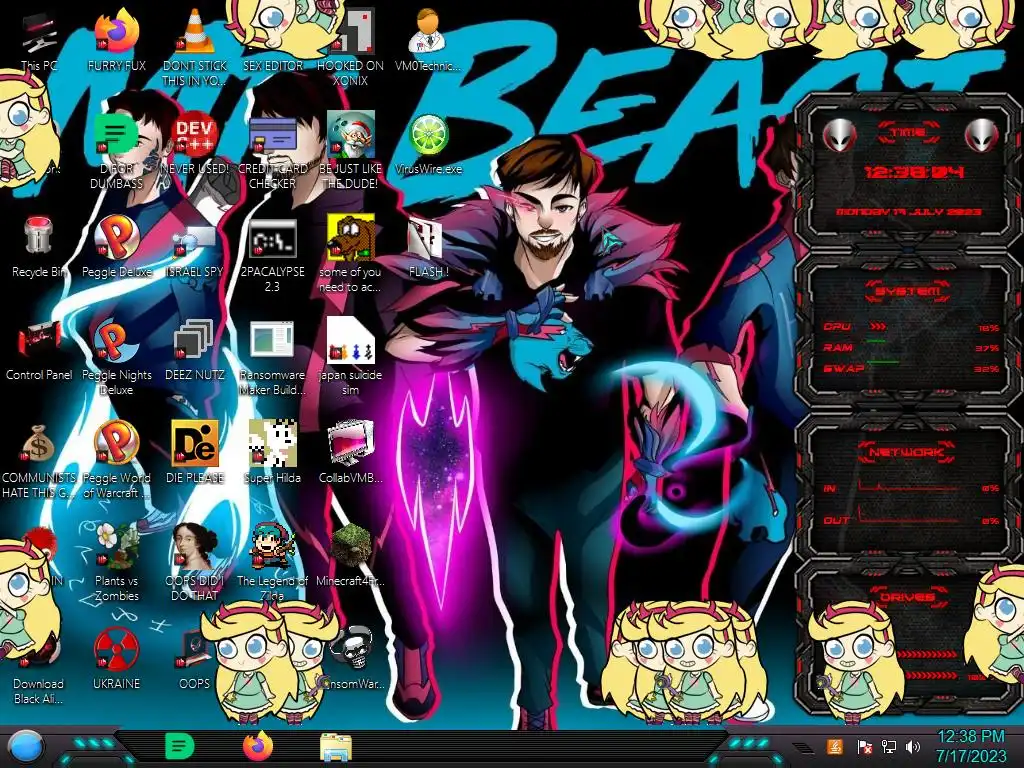Select the BE JUST LIKE THE DUDE icon

pos(351,152)
